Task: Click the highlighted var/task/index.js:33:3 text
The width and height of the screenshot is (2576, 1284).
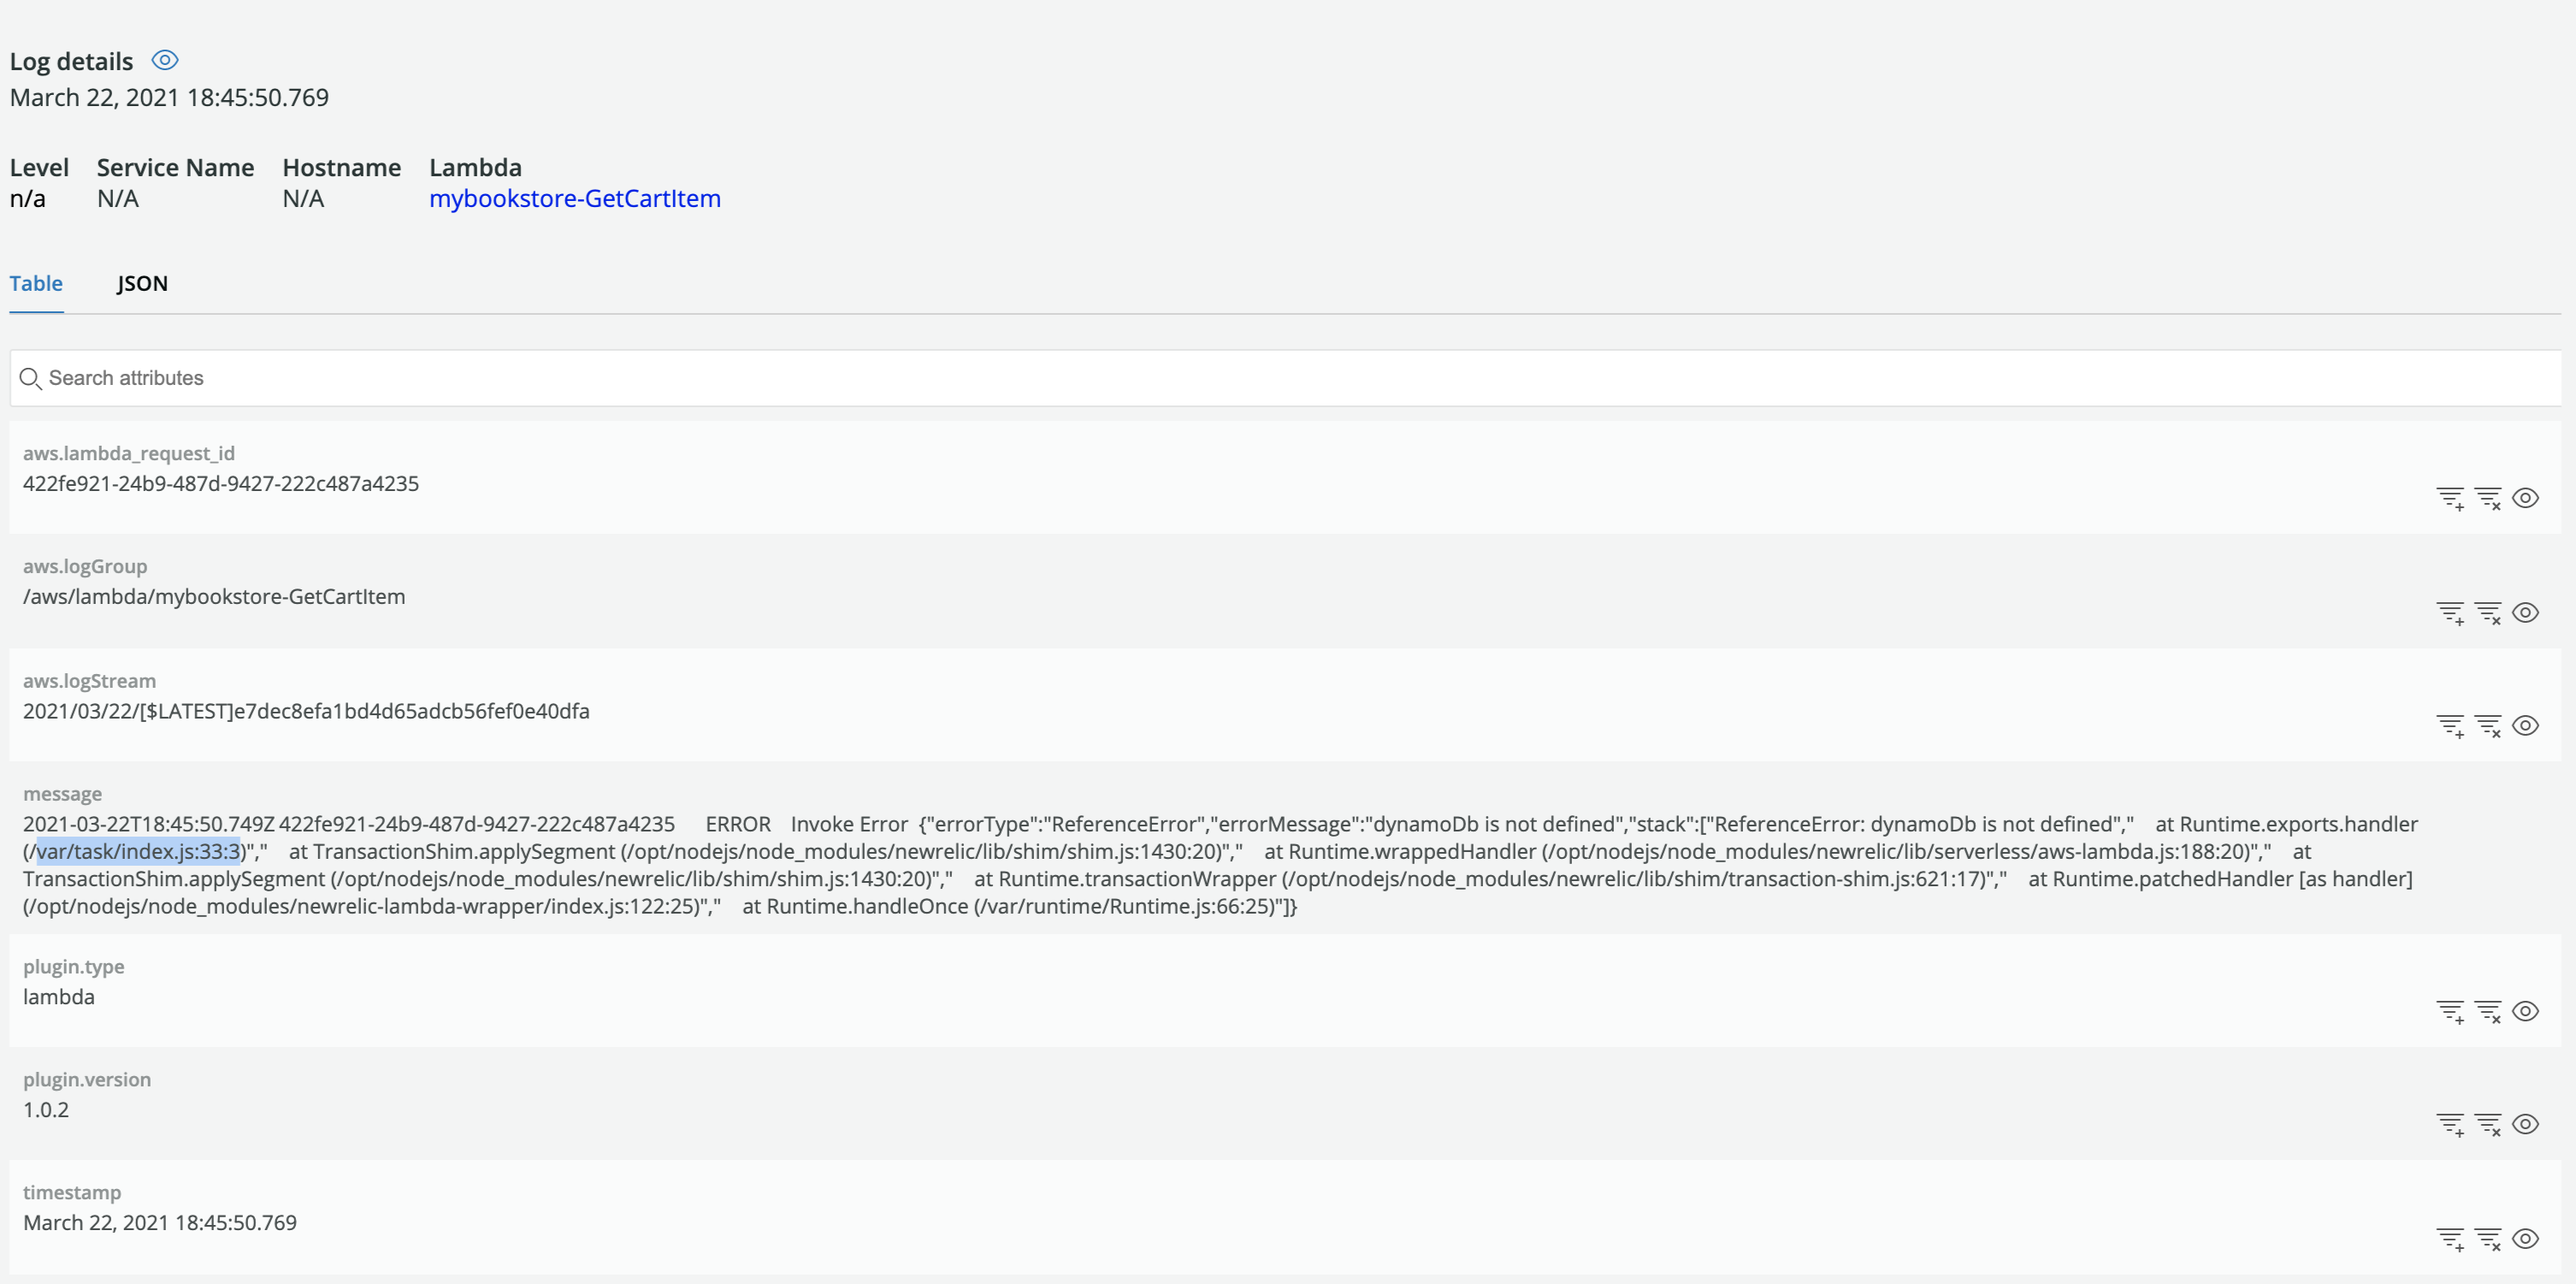Action: coord(138,851)
